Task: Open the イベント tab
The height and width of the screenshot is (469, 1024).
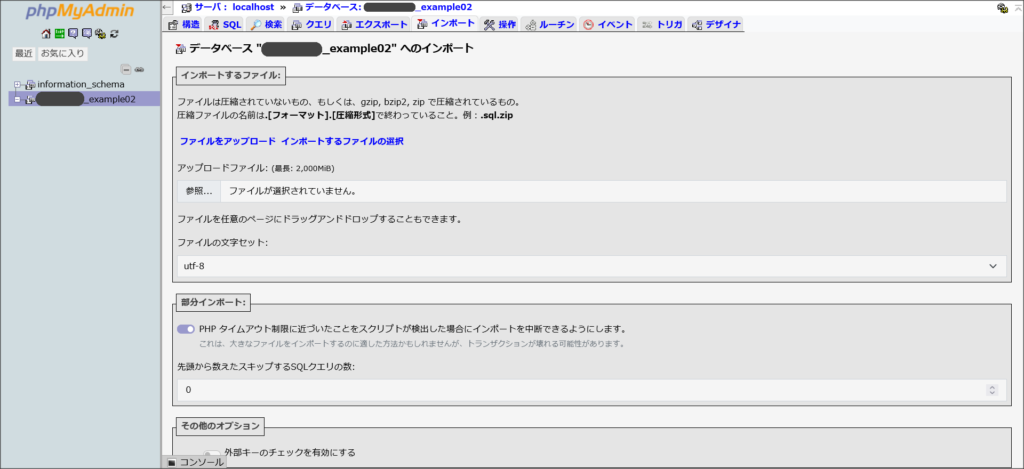Action: (x=608, y=25)
